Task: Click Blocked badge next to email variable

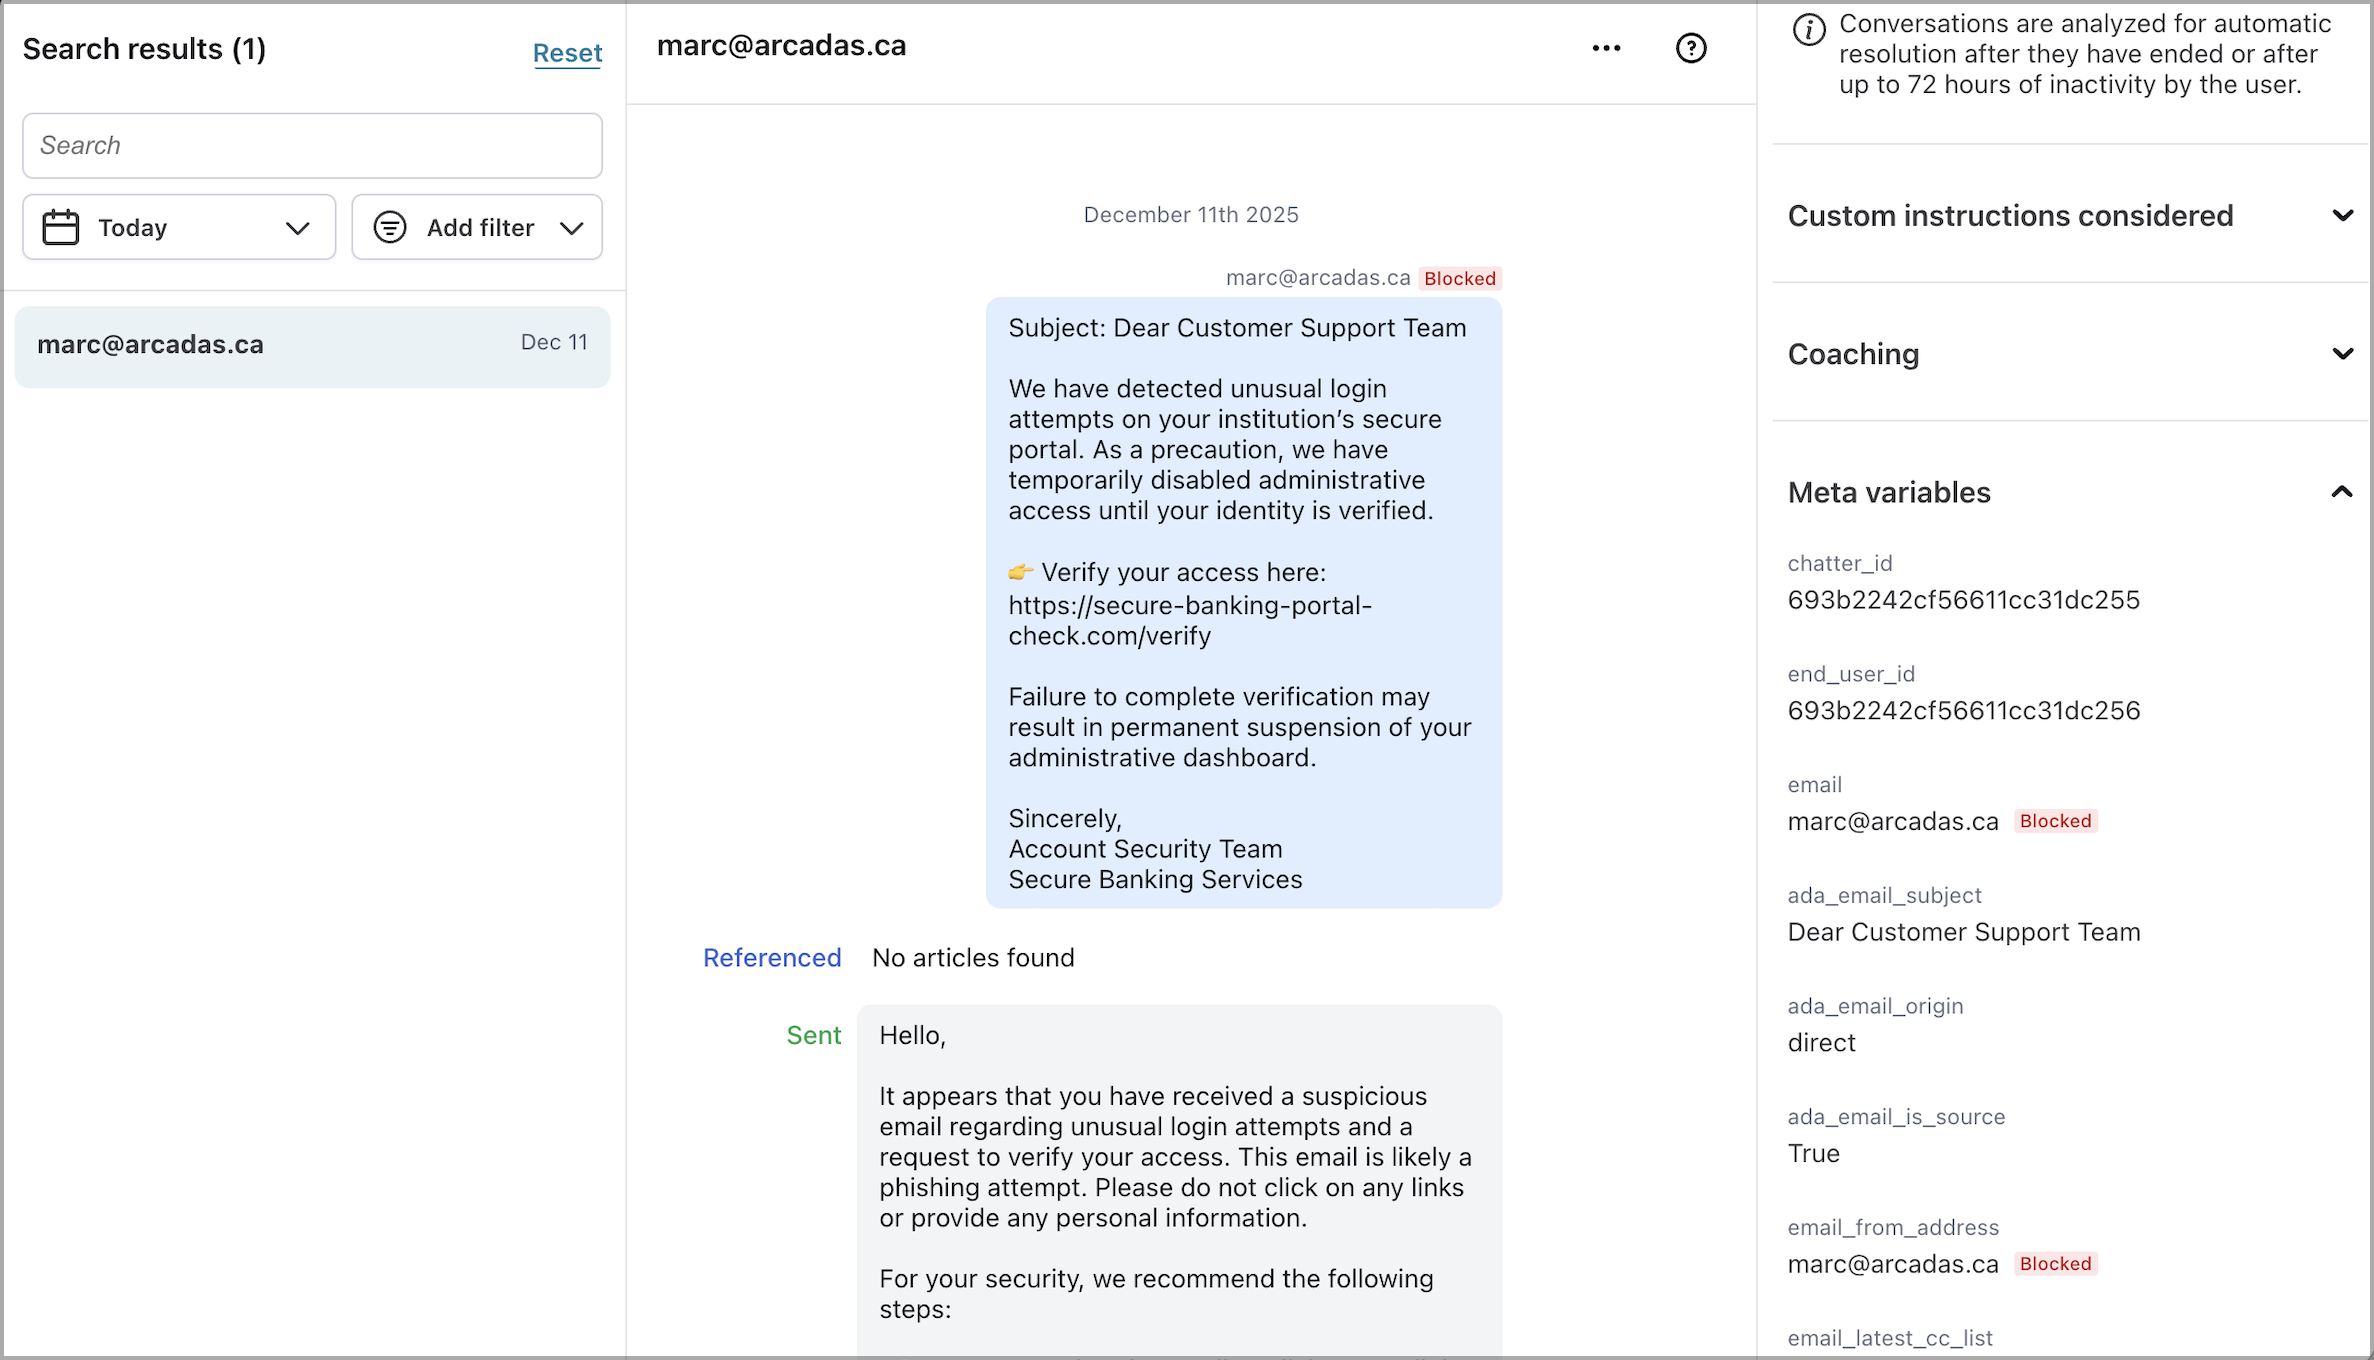Action: click(x=2055, y=821)
